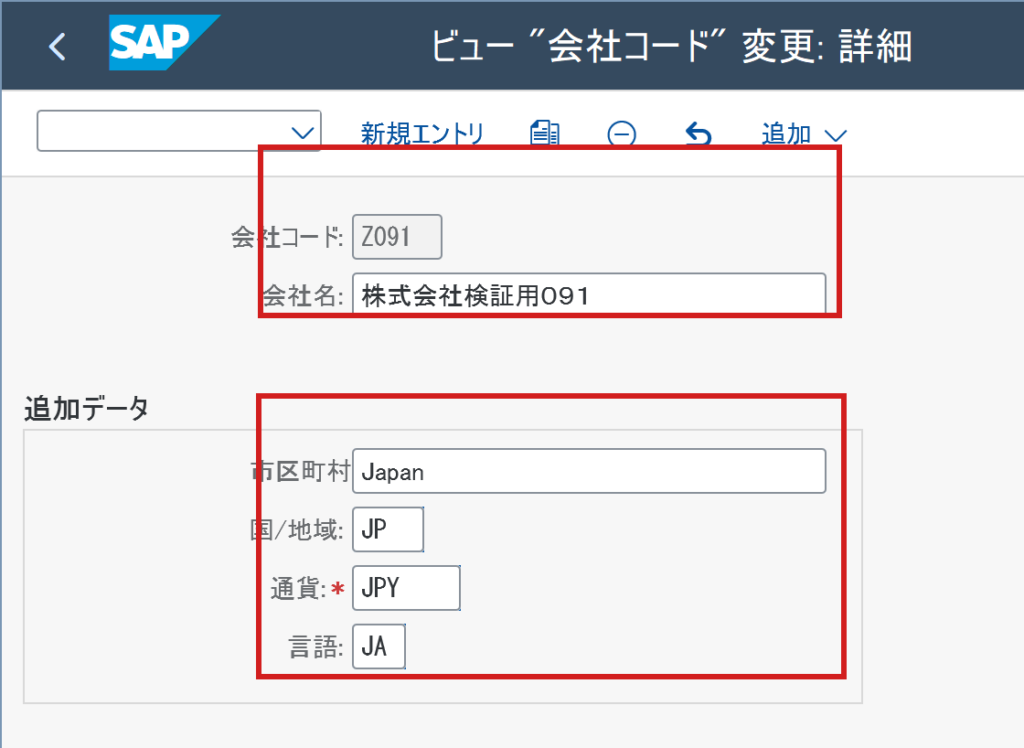Go back using the header back arrow
Viewport: 1024px width, 748px height.
[x=57, y=47]
